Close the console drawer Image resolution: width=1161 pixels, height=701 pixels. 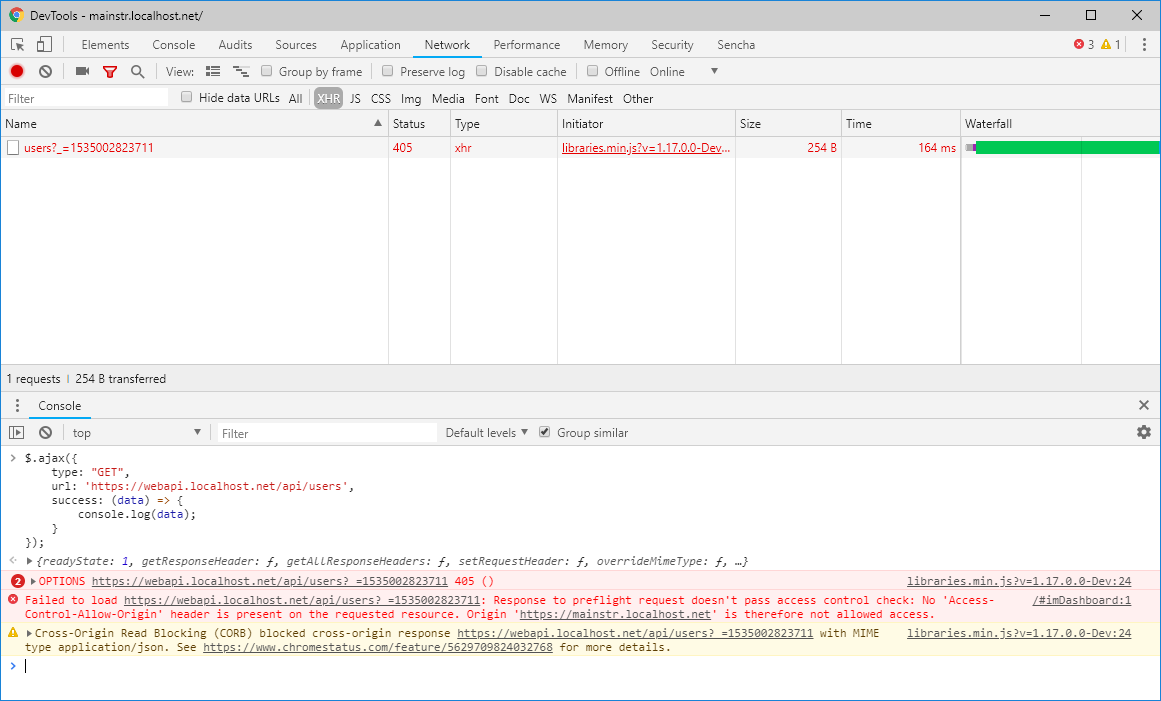(x=1144, y=405)
